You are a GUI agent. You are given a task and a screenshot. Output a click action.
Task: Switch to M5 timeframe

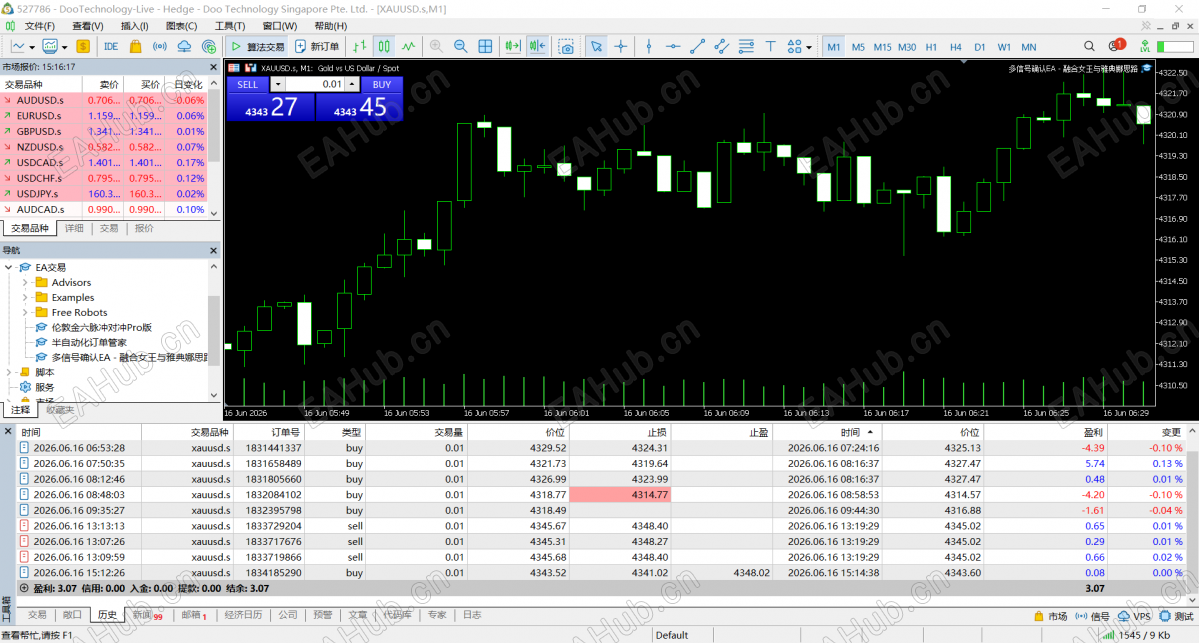[x=858, y=47]
